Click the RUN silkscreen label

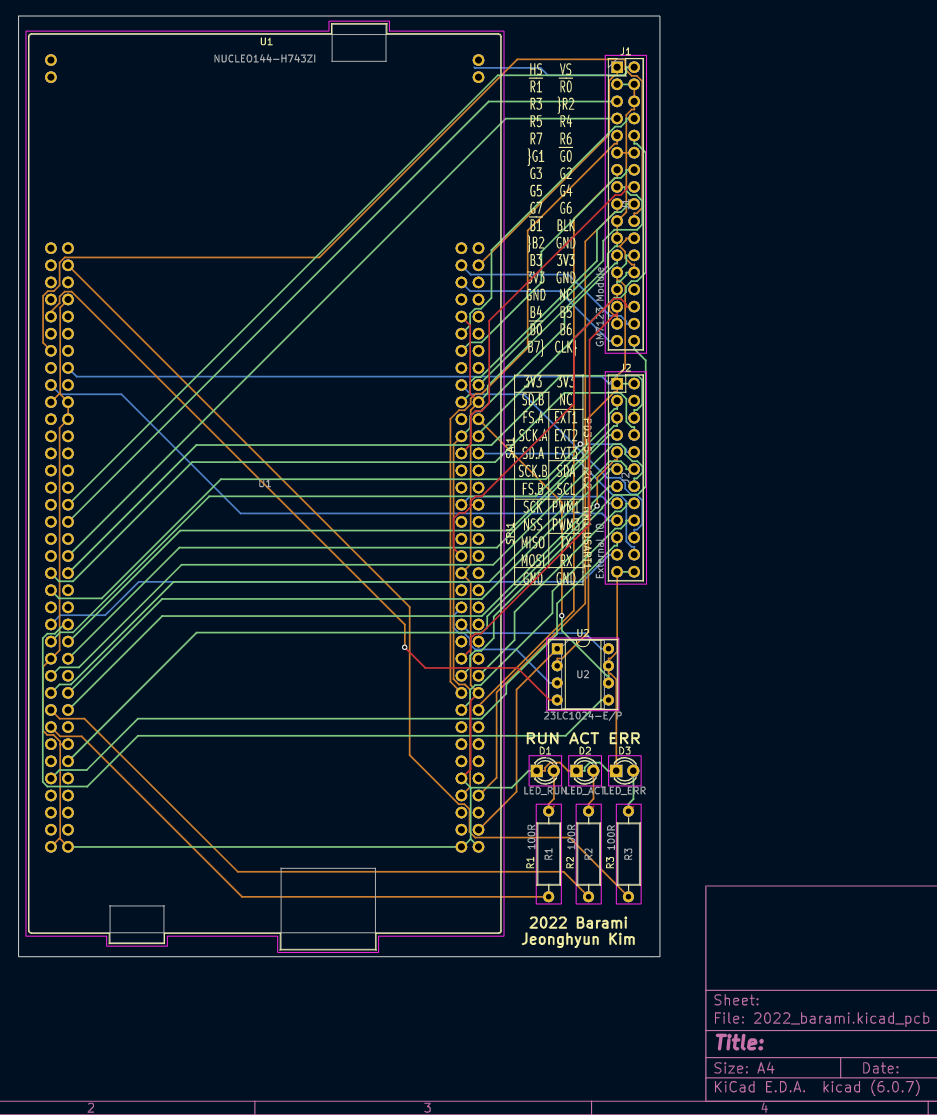tap(545, 738)
